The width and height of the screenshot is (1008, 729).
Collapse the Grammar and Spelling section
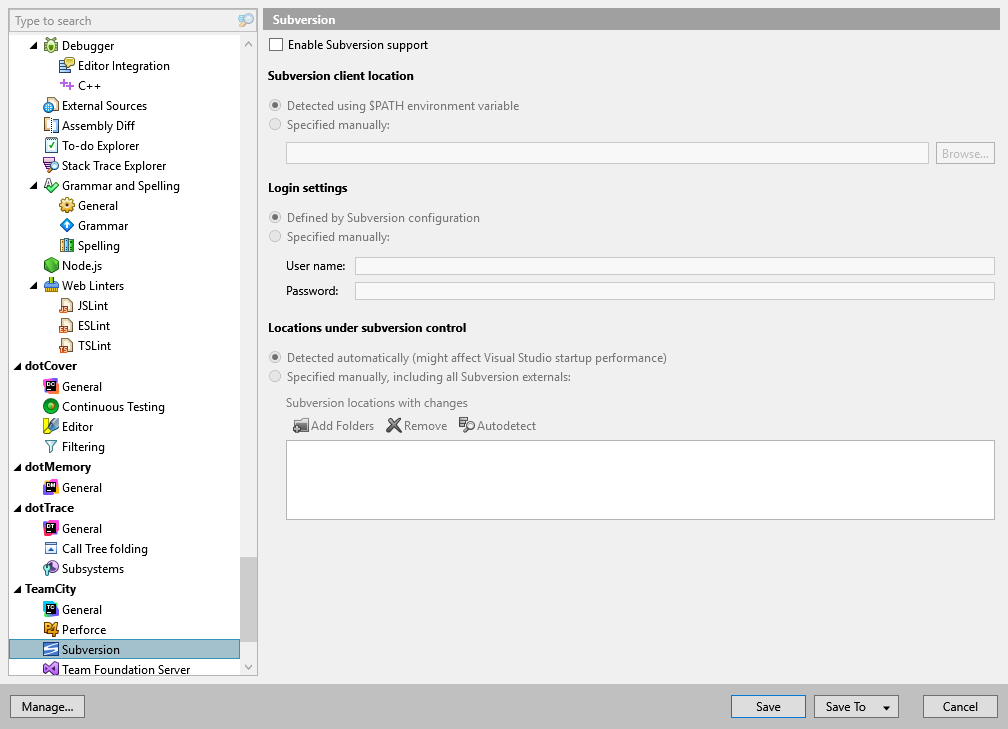tap(31, 185)
